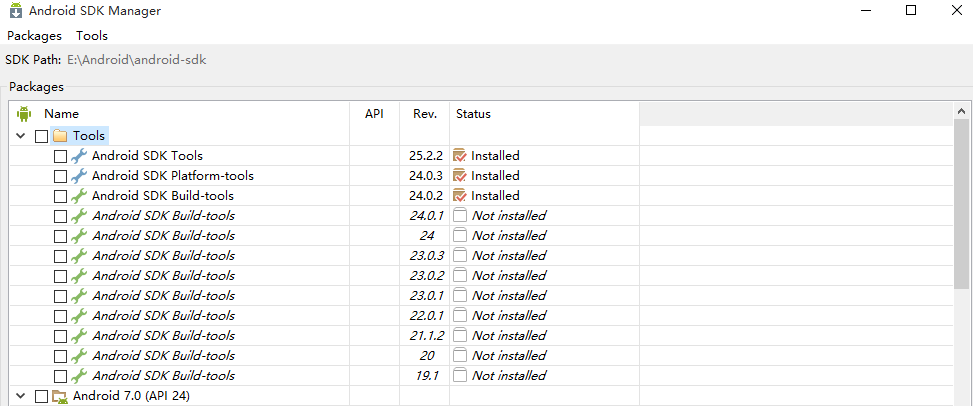Click the wrench icon of Build-tools 24.0.1
The height and width of the screenshot is (406, 973).
(79, 215)
